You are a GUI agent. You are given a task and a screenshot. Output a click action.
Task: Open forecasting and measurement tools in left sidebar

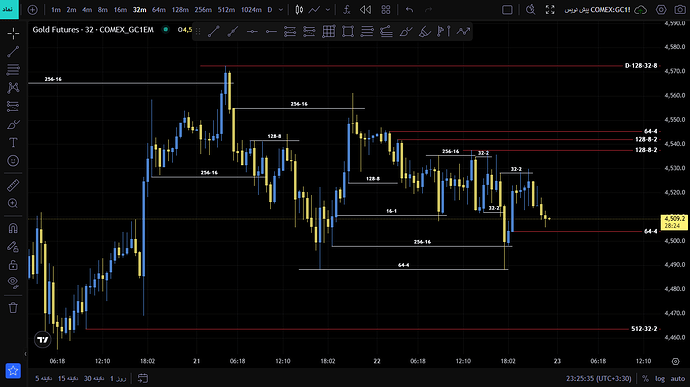pos(13,106)
